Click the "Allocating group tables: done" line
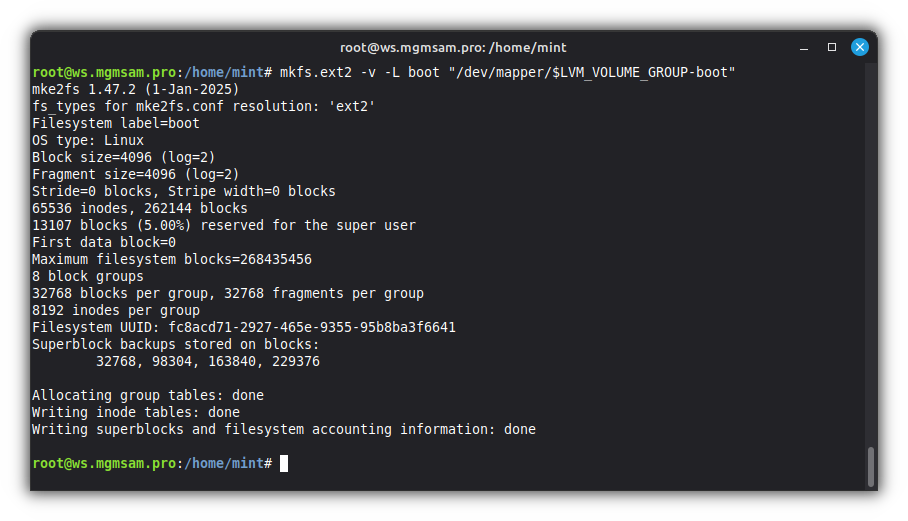The height and width of the screenshot is (521, 908). [x=147, y=395]
